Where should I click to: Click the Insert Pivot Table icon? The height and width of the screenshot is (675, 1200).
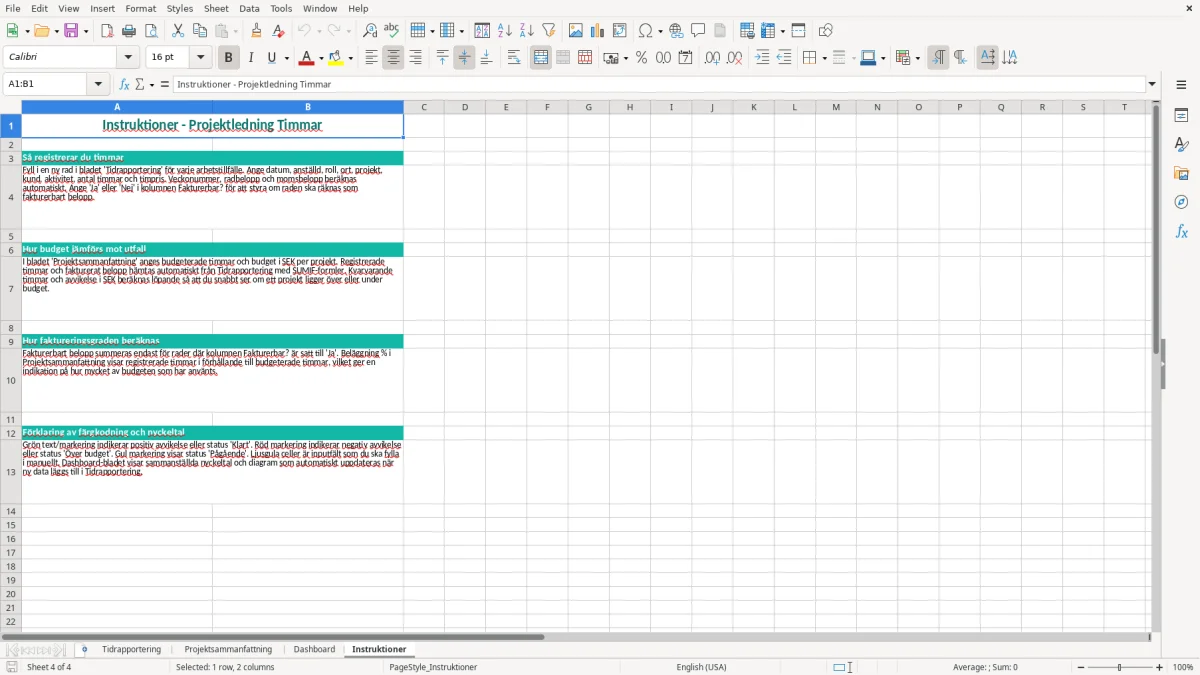[x=620, y=31]
